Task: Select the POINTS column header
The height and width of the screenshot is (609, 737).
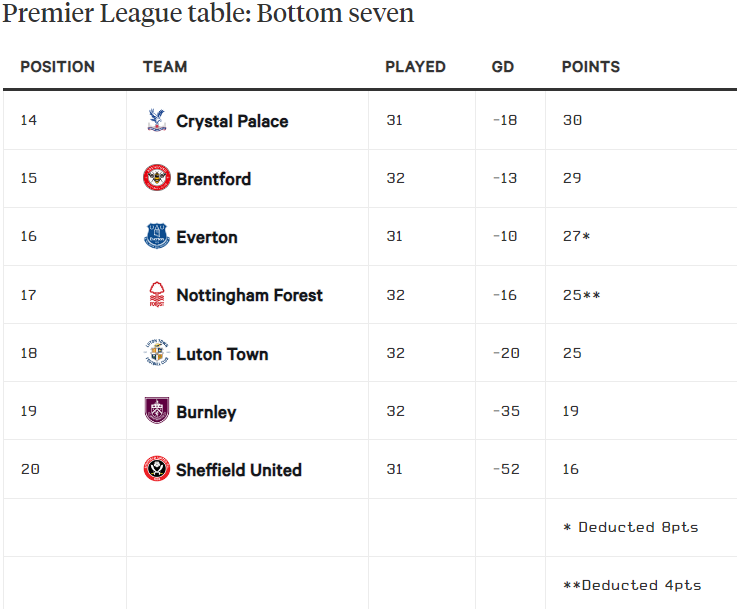Action: click(x=591, y=67)
